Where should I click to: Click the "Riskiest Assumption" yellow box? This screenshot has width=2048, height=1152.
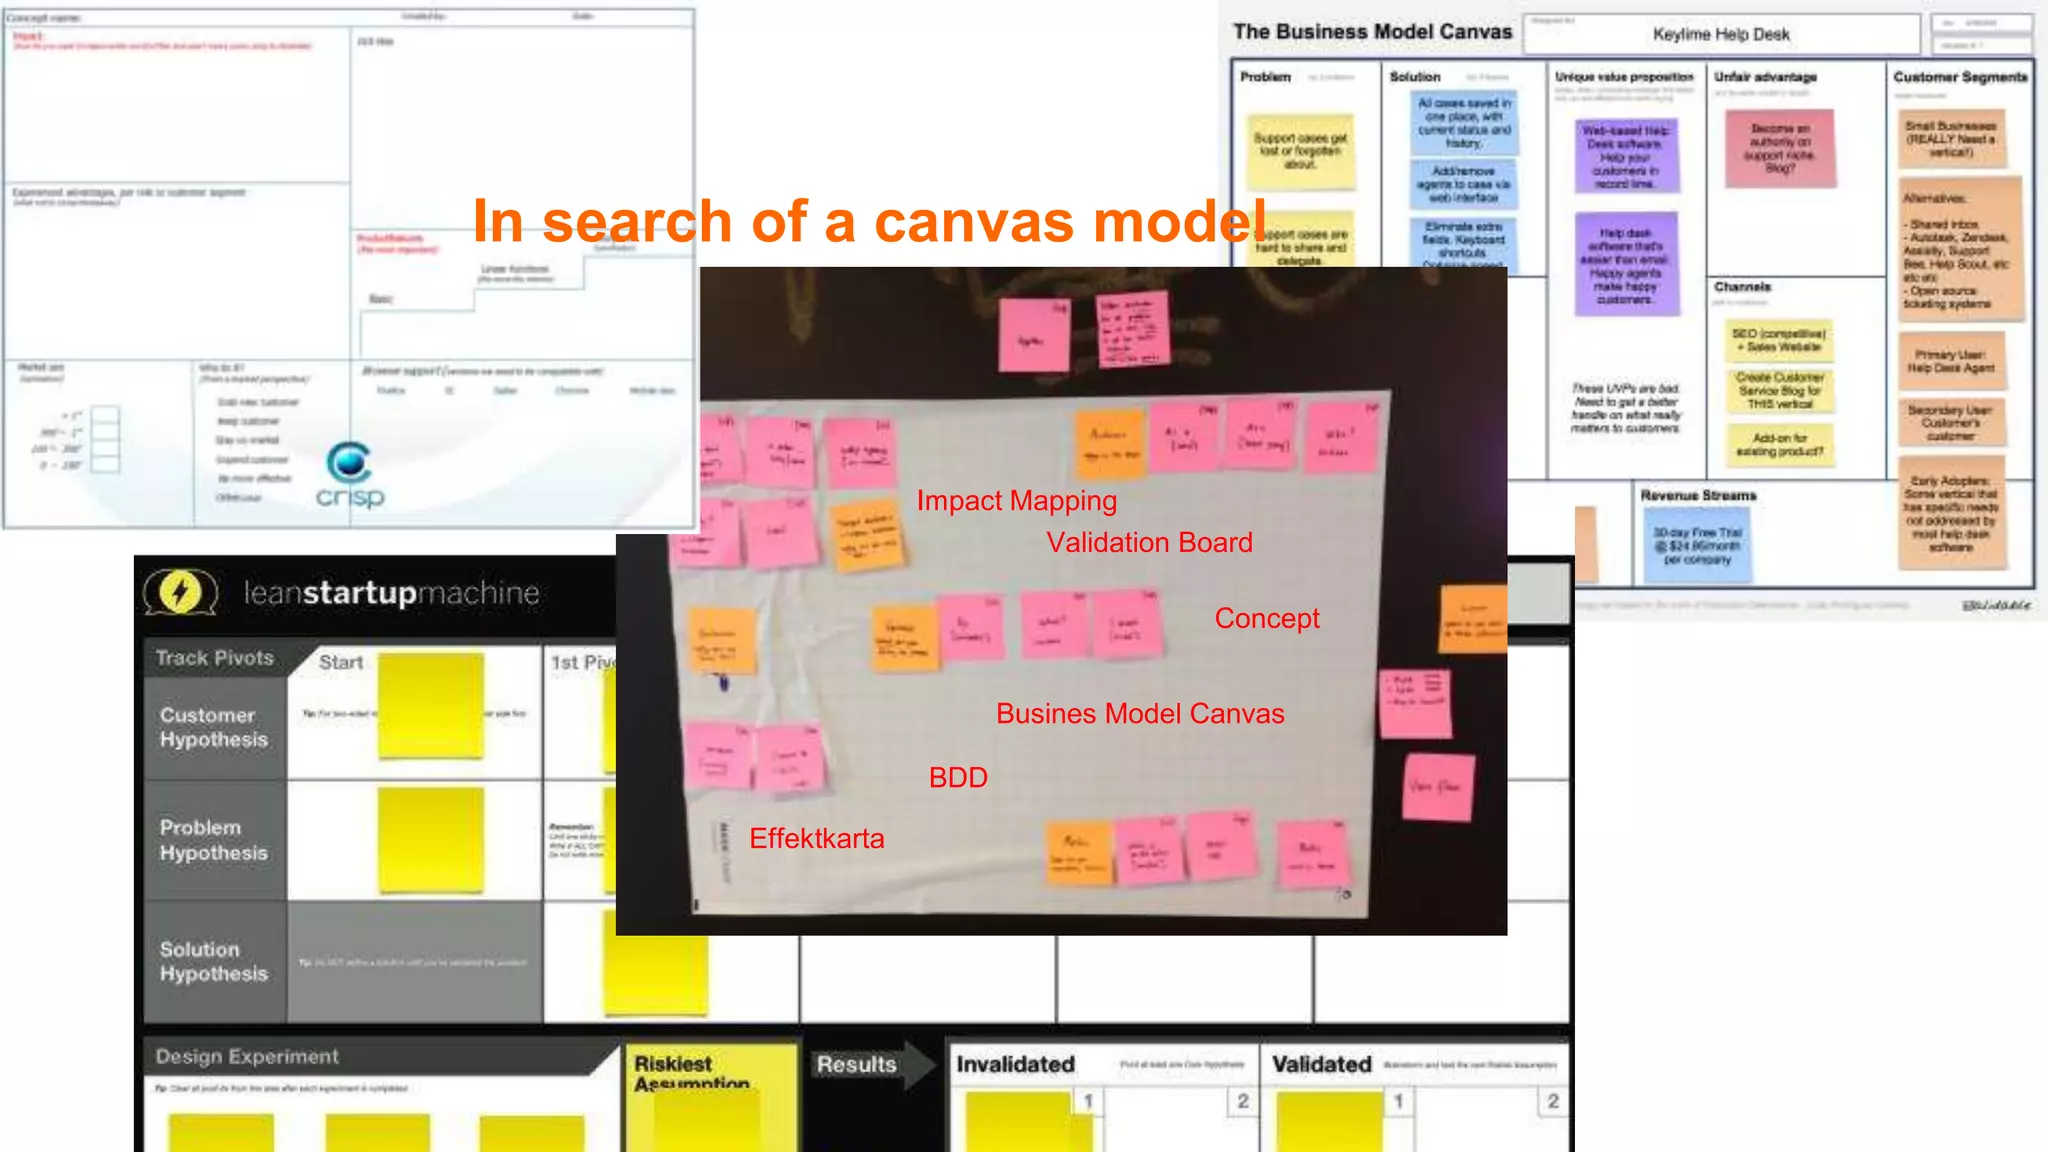(711, 1097)
